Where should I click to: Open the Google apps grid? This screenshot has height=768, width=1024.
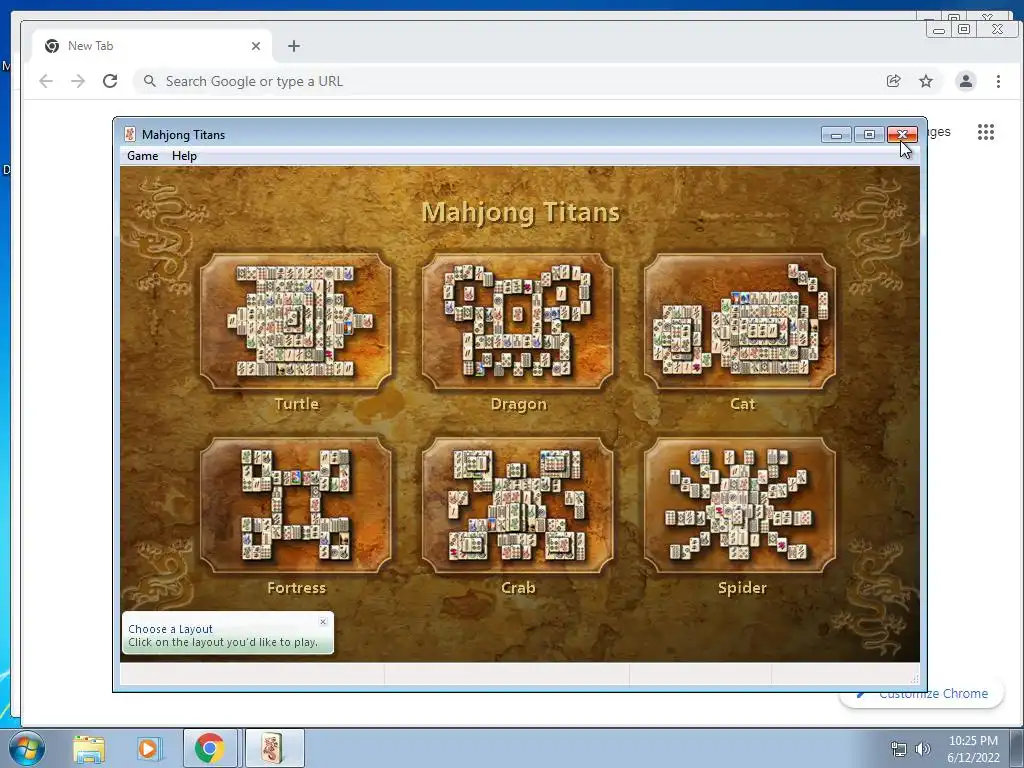click(985, 132)
